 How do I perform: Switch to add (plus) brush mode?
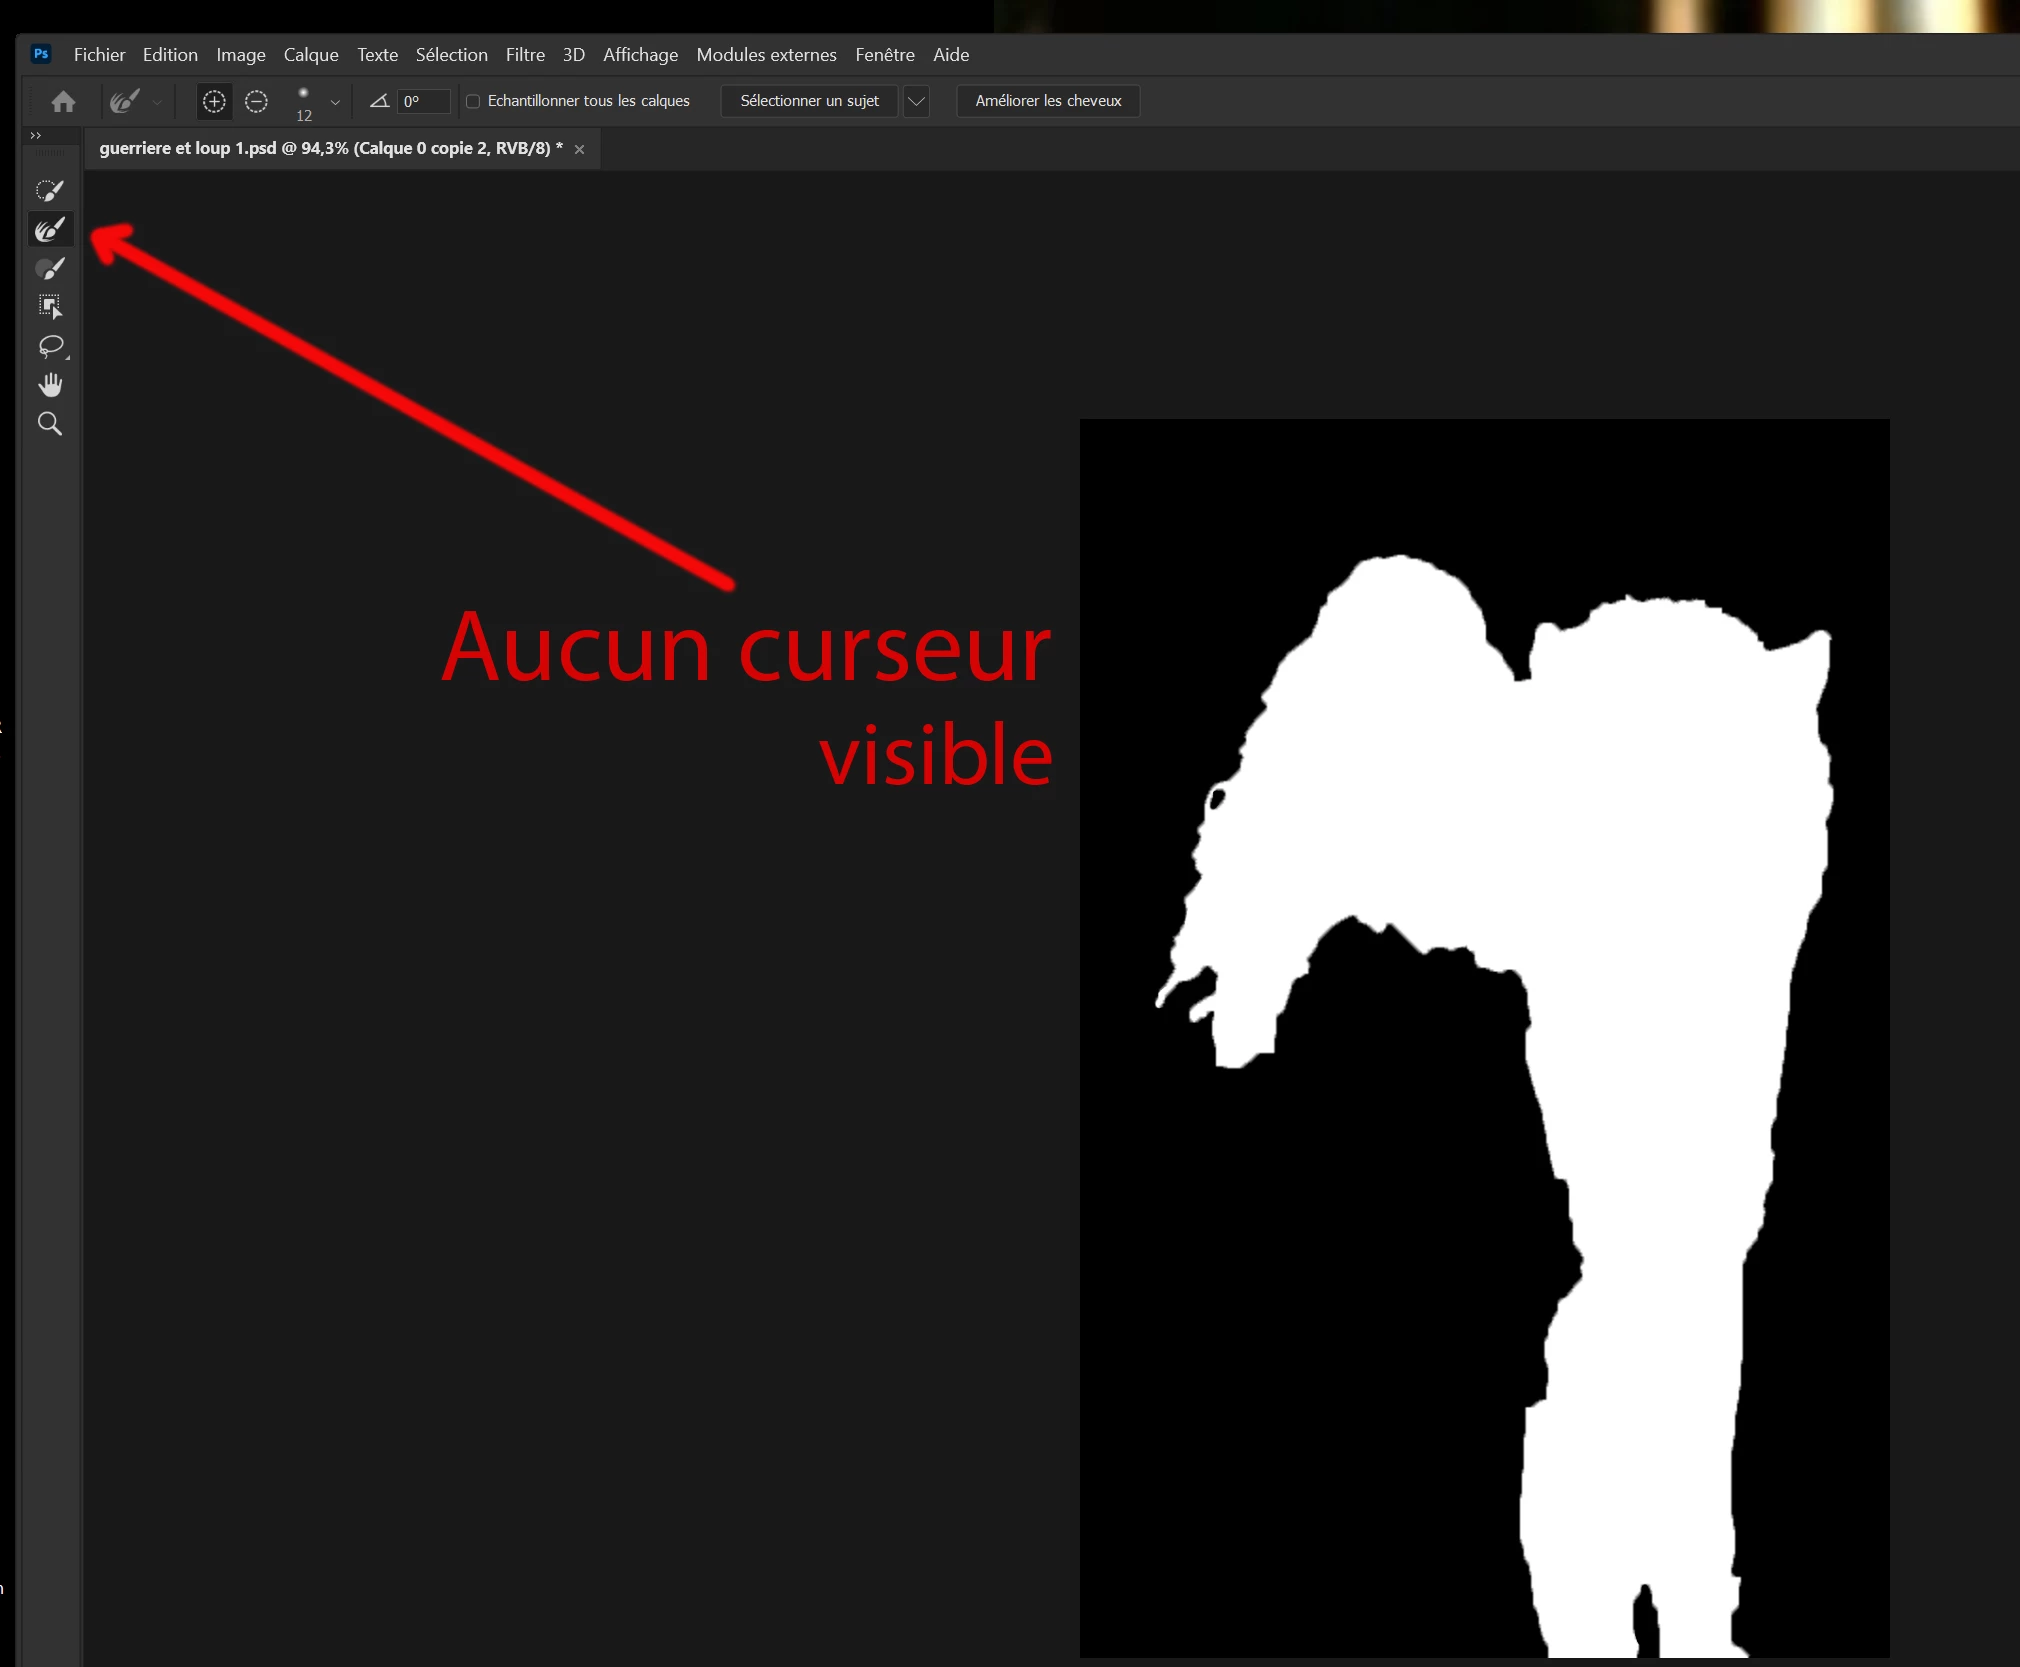point(214,101)
